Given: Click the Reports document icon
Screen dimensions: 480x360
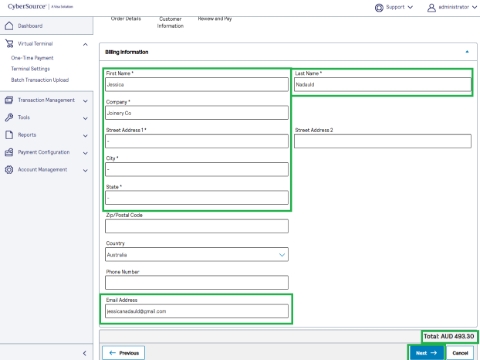Looking at the screenshot, I should click(9, 135).
